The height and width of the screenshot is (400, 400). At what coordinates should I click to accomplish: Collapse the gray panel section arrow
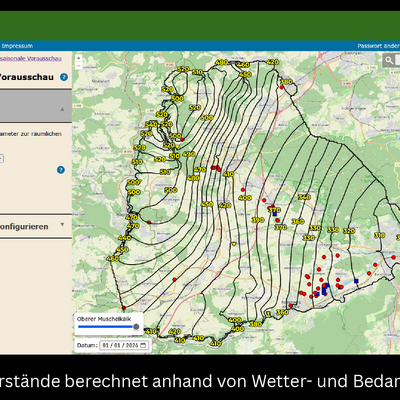tap(62, 109)
